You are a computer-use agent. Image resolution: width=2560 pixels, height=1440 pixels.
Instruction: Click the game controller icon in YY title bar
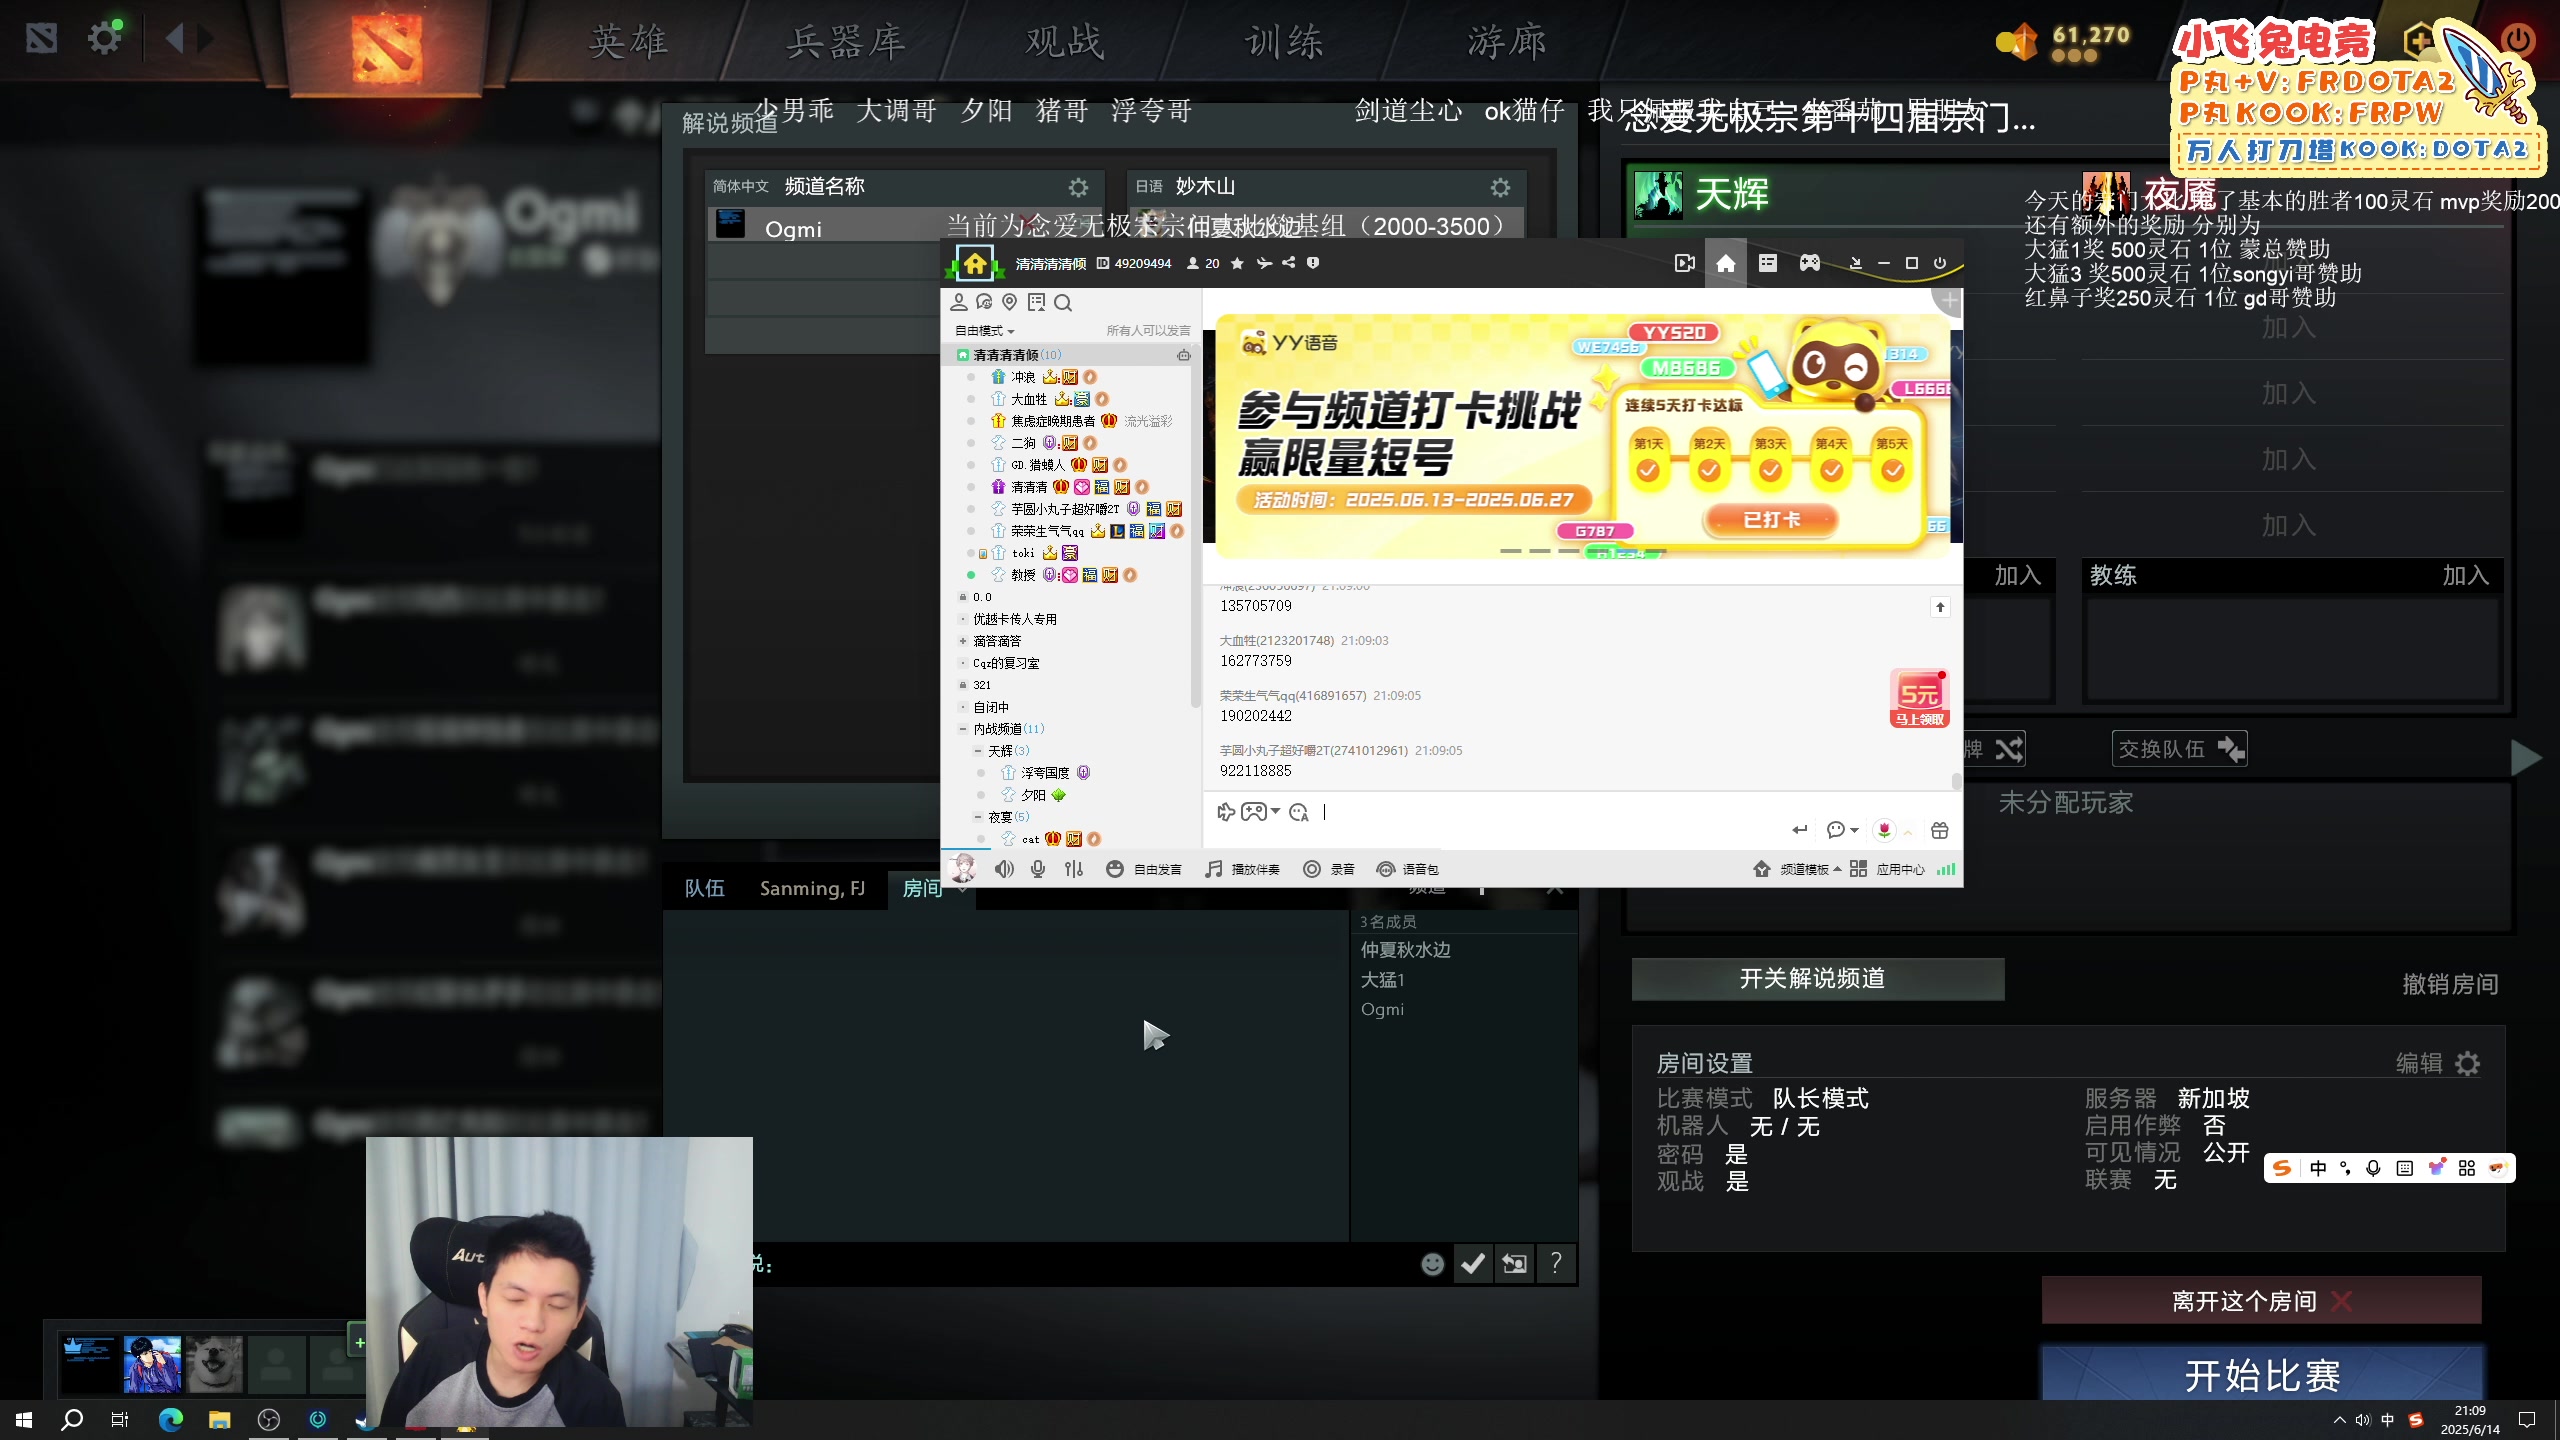tap(1810, 263)
